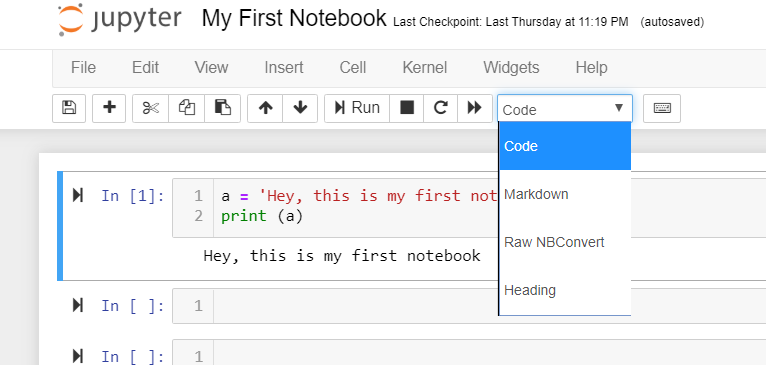Click into the first cell's code editor
This screenshot has width=766, height=365.
(x=469, y=208)
